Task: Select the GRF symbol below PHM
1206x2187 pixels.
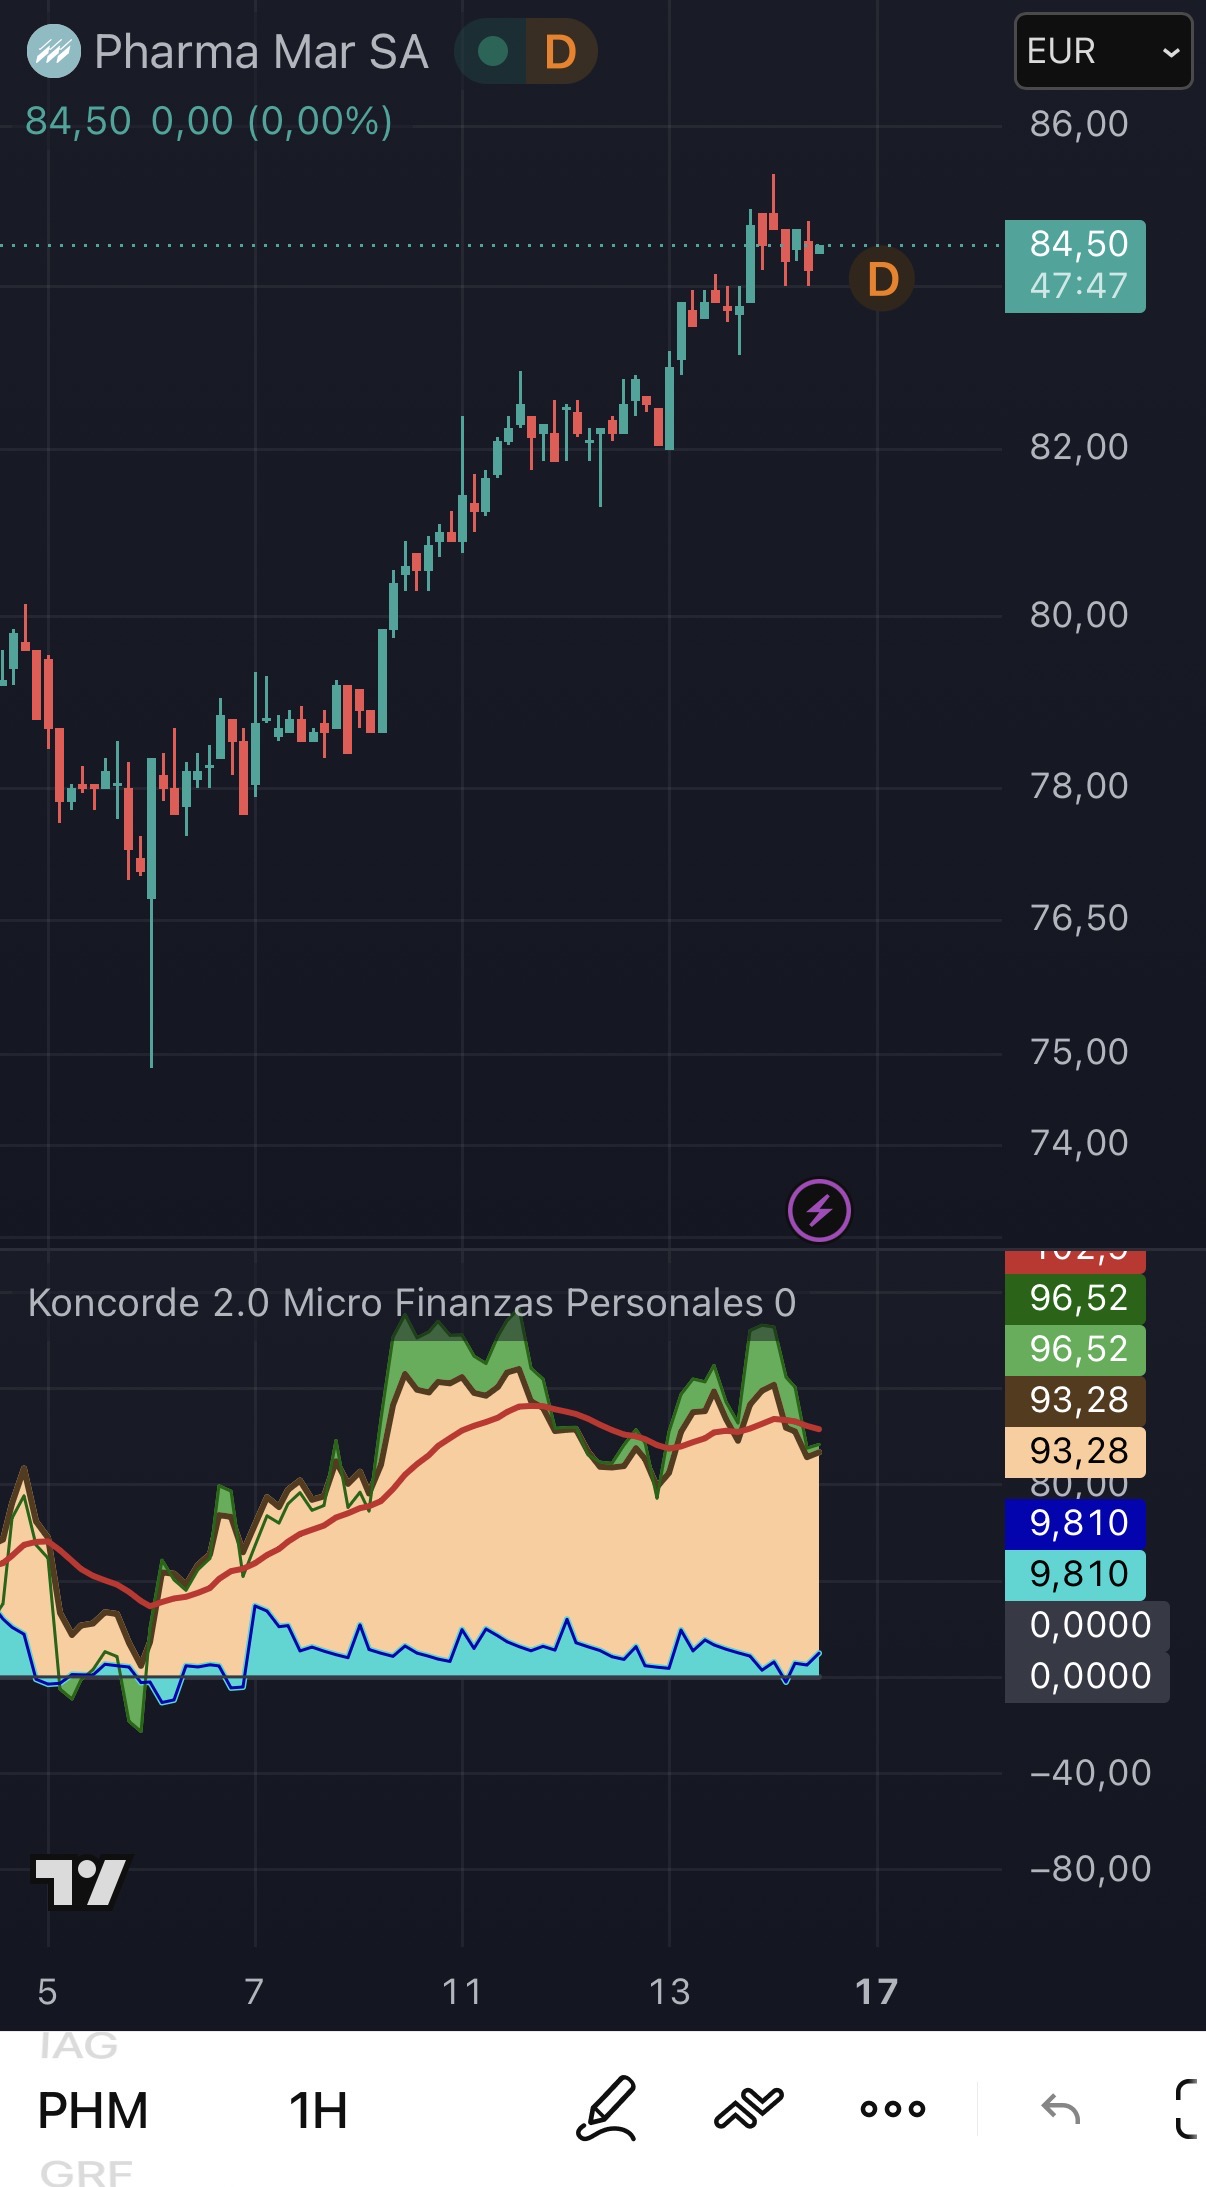Action: (86, 2173)
